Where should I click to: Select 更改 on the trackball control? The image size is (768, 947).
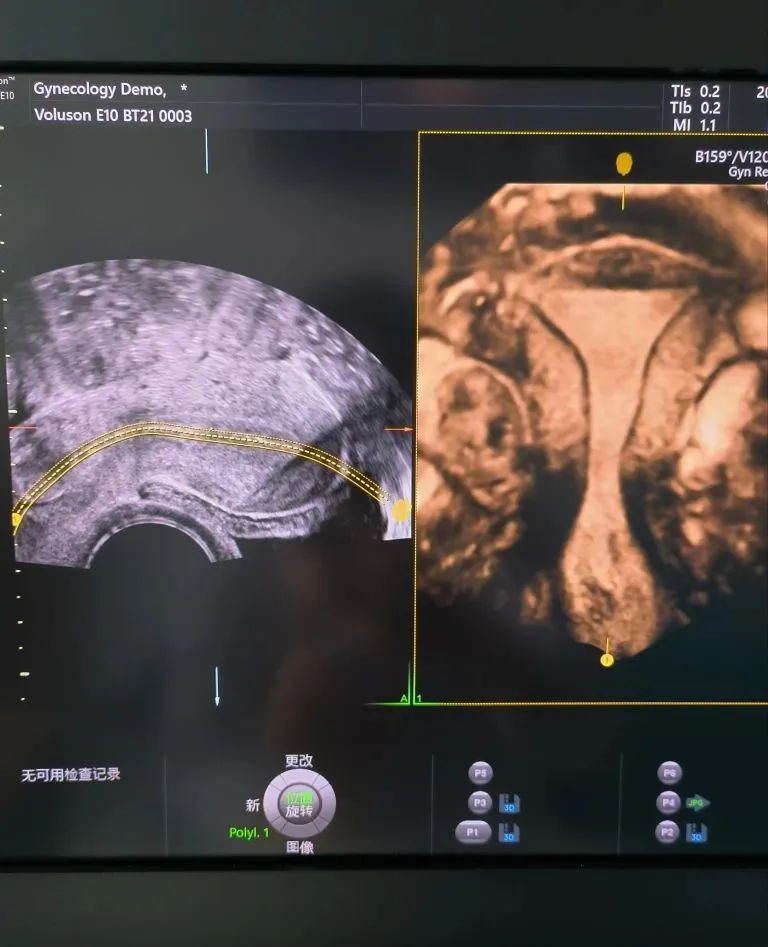point(299,761)
